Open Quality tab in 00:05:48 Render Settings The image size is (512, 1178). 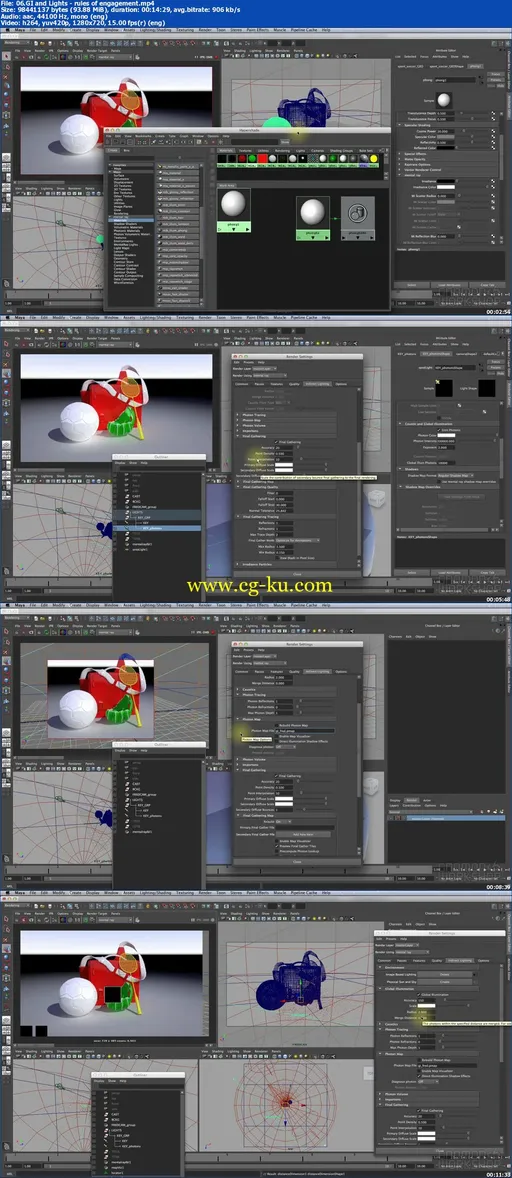click(x=294, y=384)
